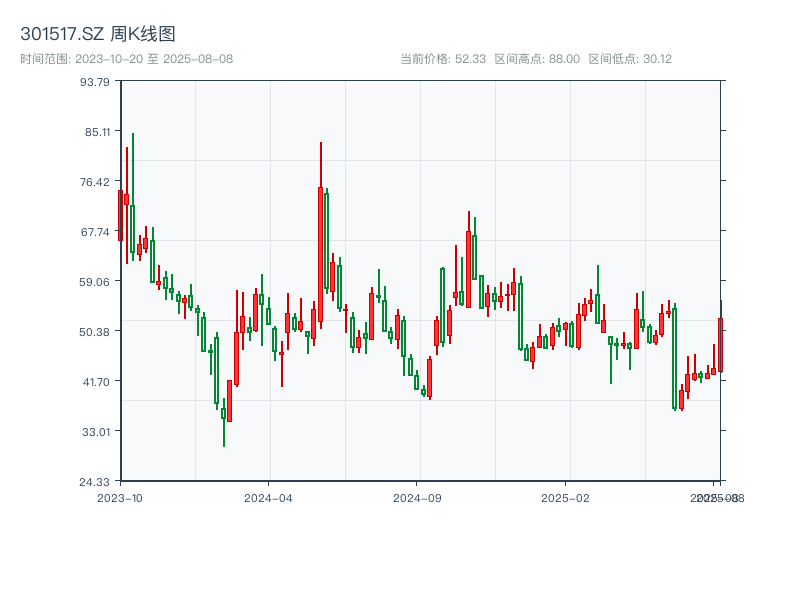Click y-axis label 41.70
800x600 pixels.
(x=96, y=382)
